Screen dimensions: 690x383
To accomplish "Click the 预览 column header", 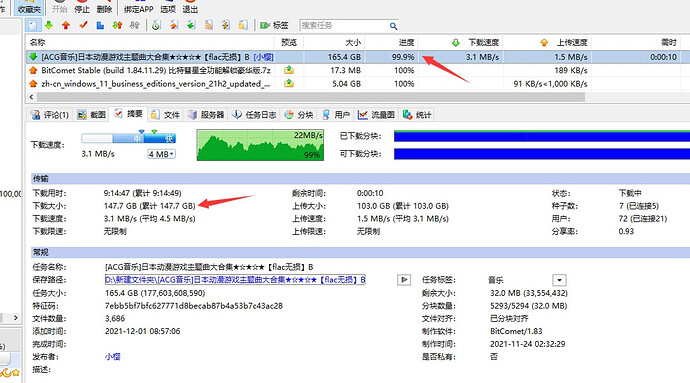I will 289,43.
